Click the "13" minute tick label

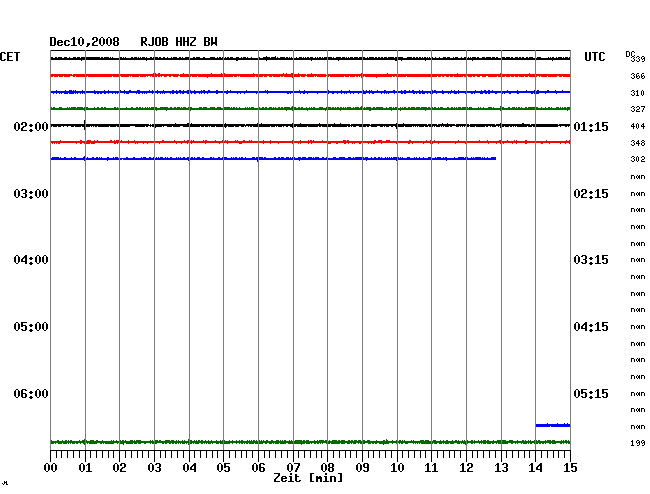tap(501, 468)
